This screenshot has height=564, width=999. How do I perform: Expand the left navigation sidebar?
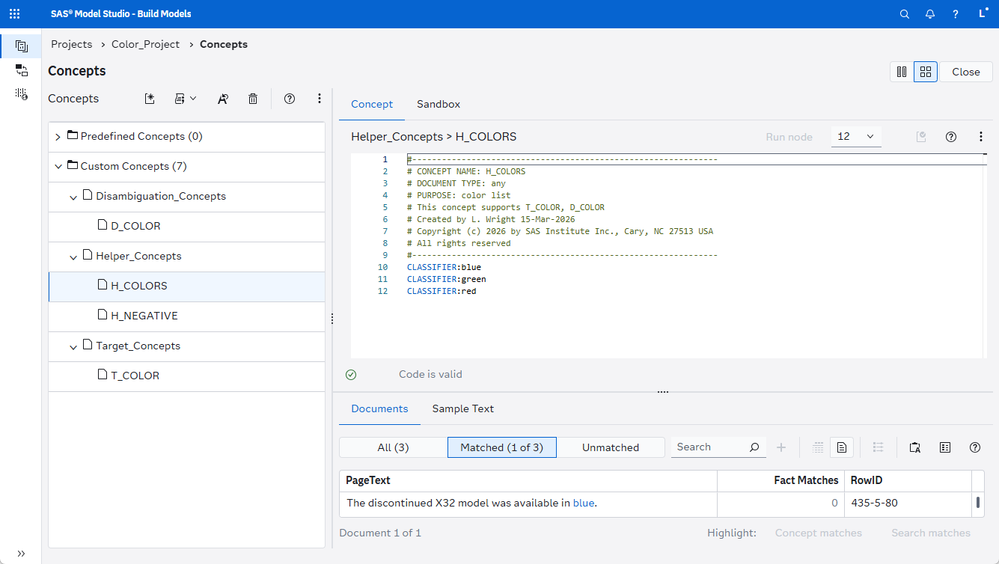coord(21,553)
